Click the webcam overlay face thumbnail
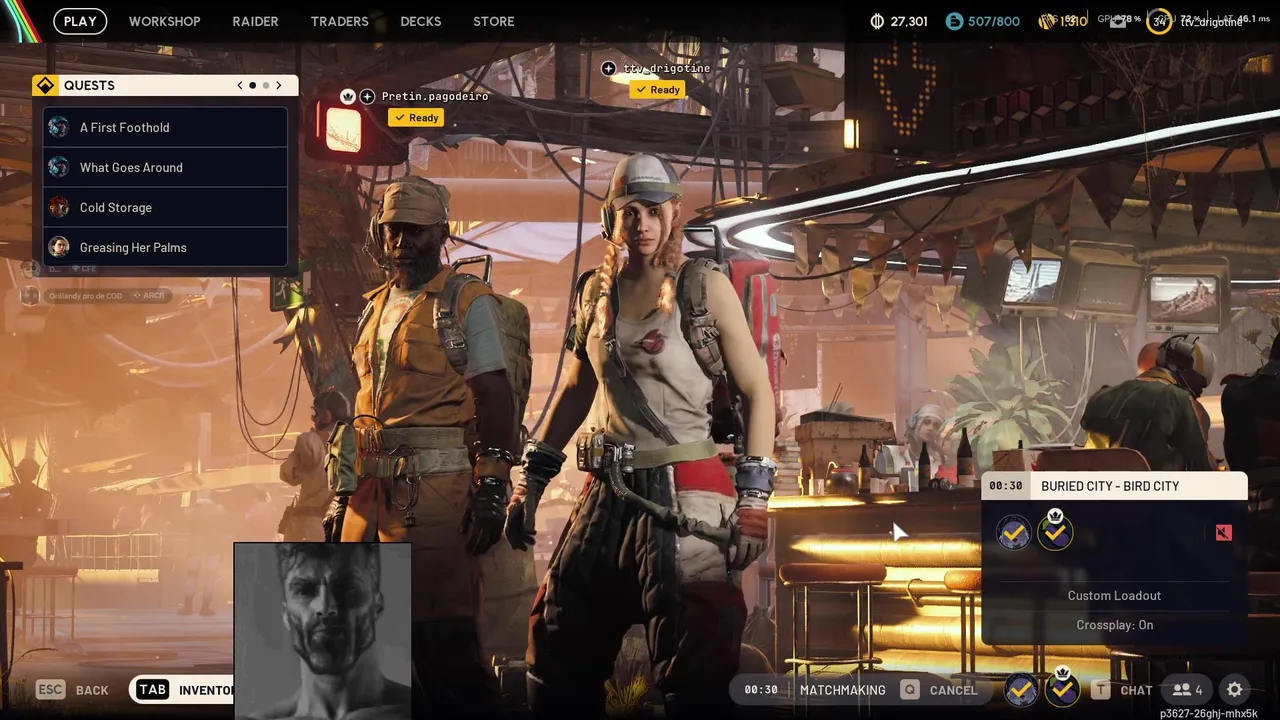 pyautogui.click(x=322, y=631)
